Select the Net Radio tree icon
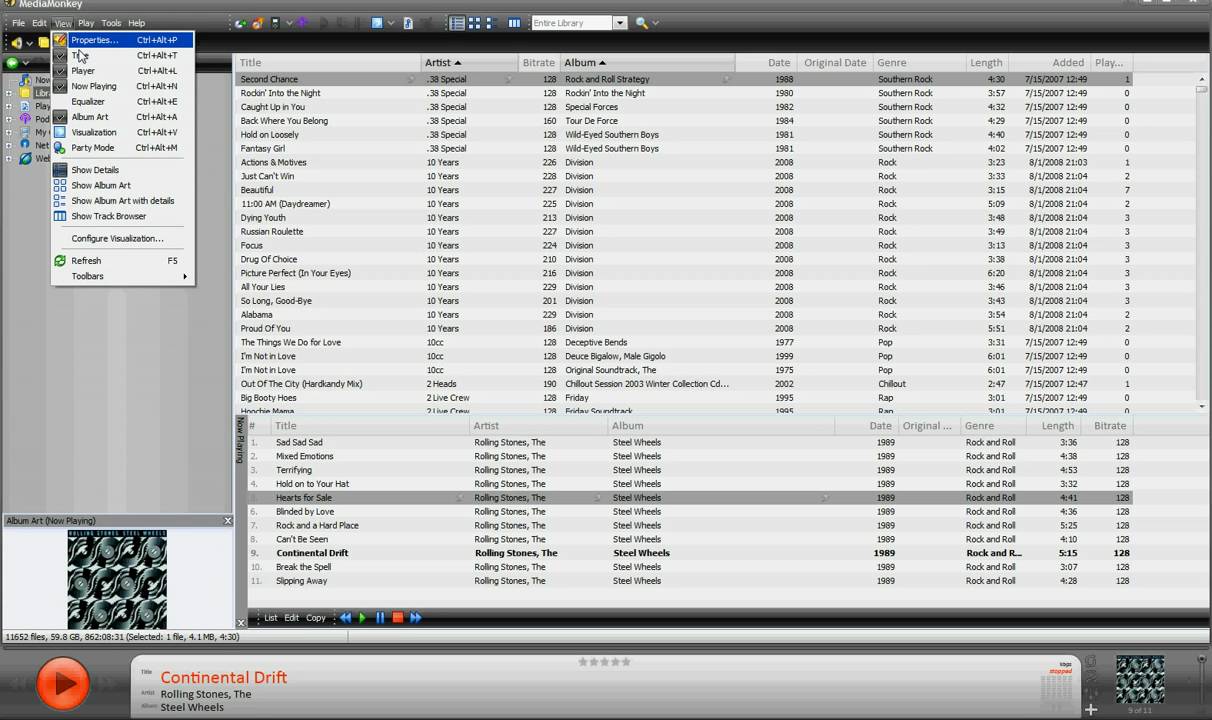The height and width of the screenshot is (720, 1212). (26, 145)
